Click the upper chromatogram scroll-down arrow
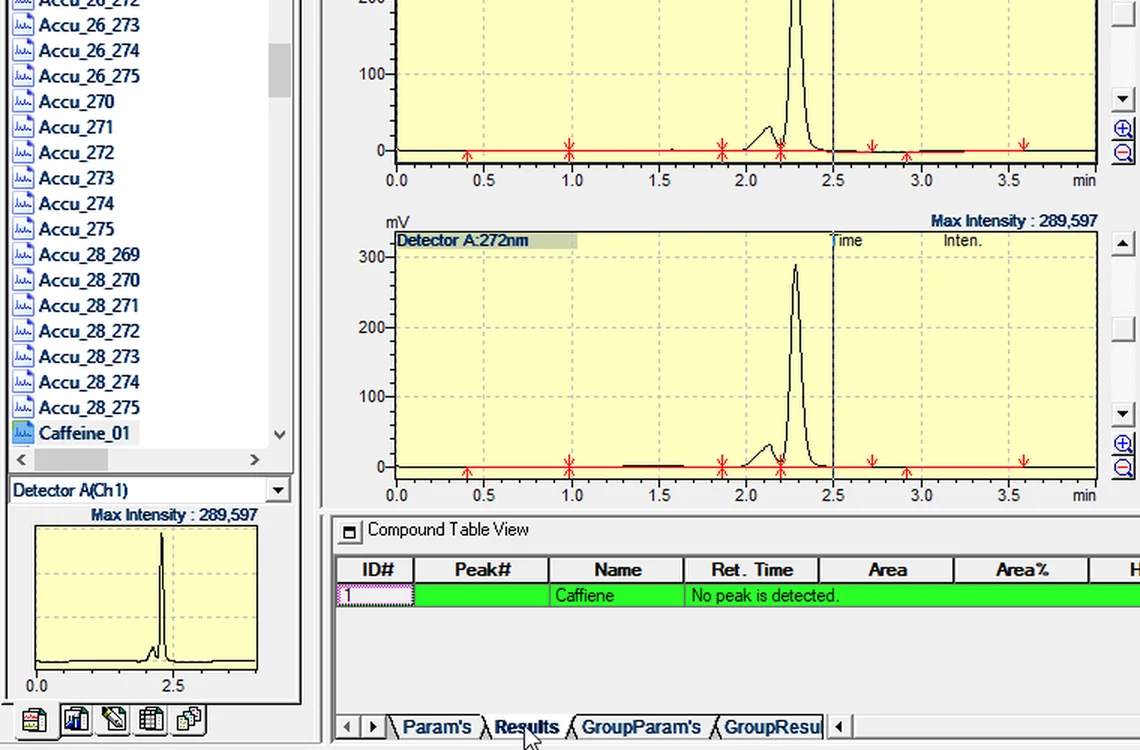The image size is (1140, 750). pyautogui.click(x=1123, y=98)
